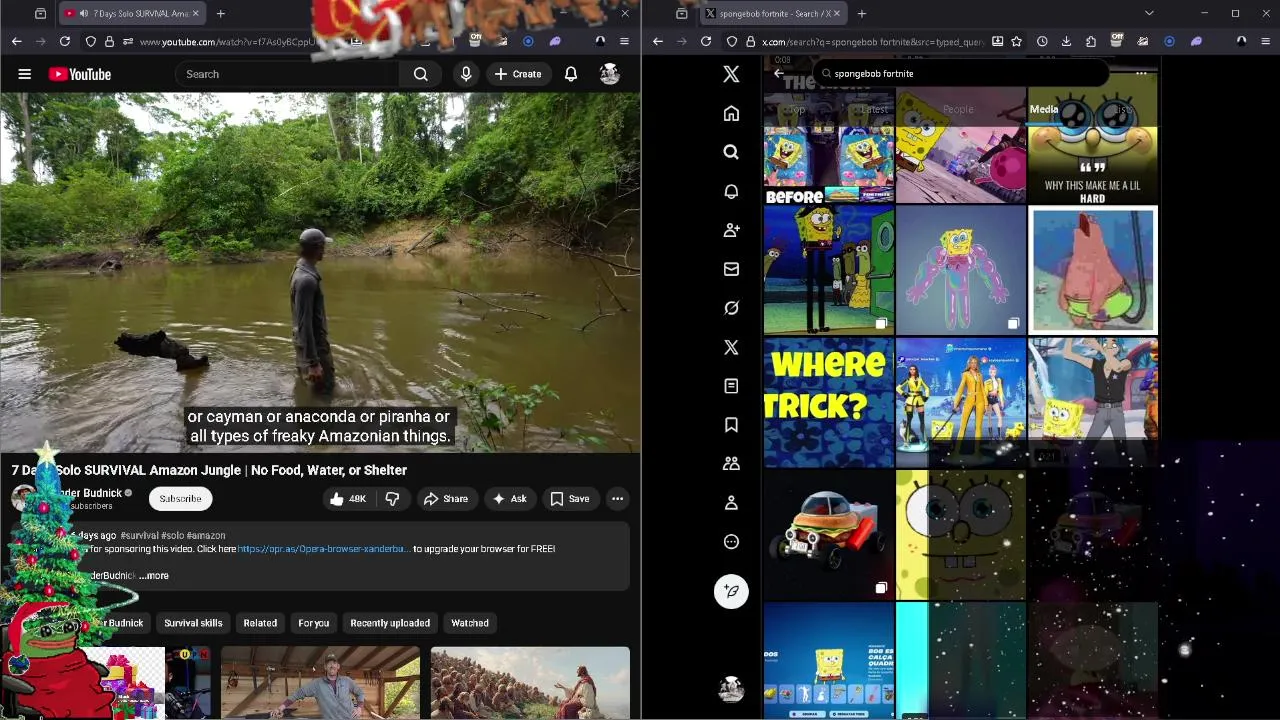Select the Related chip
This screenshot has width=1280, height=720.
tap(260, 623)
